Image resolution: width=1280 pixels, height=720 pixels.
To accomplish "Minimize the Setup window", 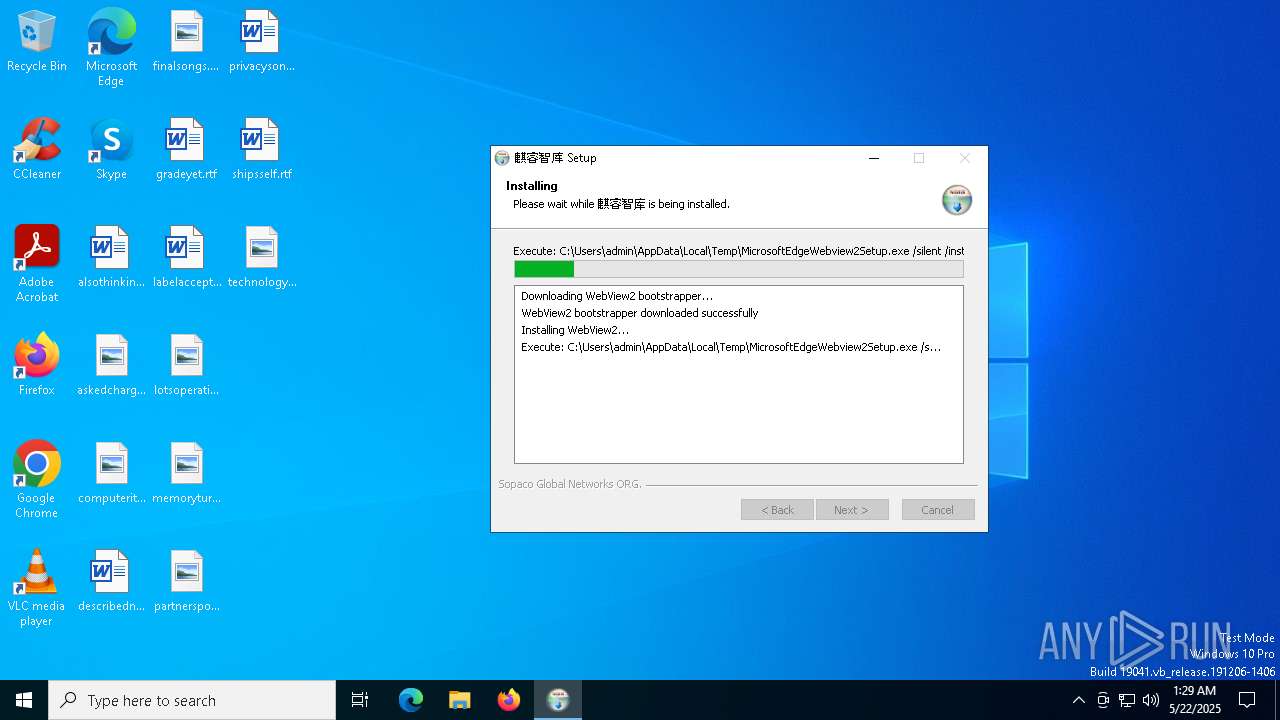I will [874, 158].
